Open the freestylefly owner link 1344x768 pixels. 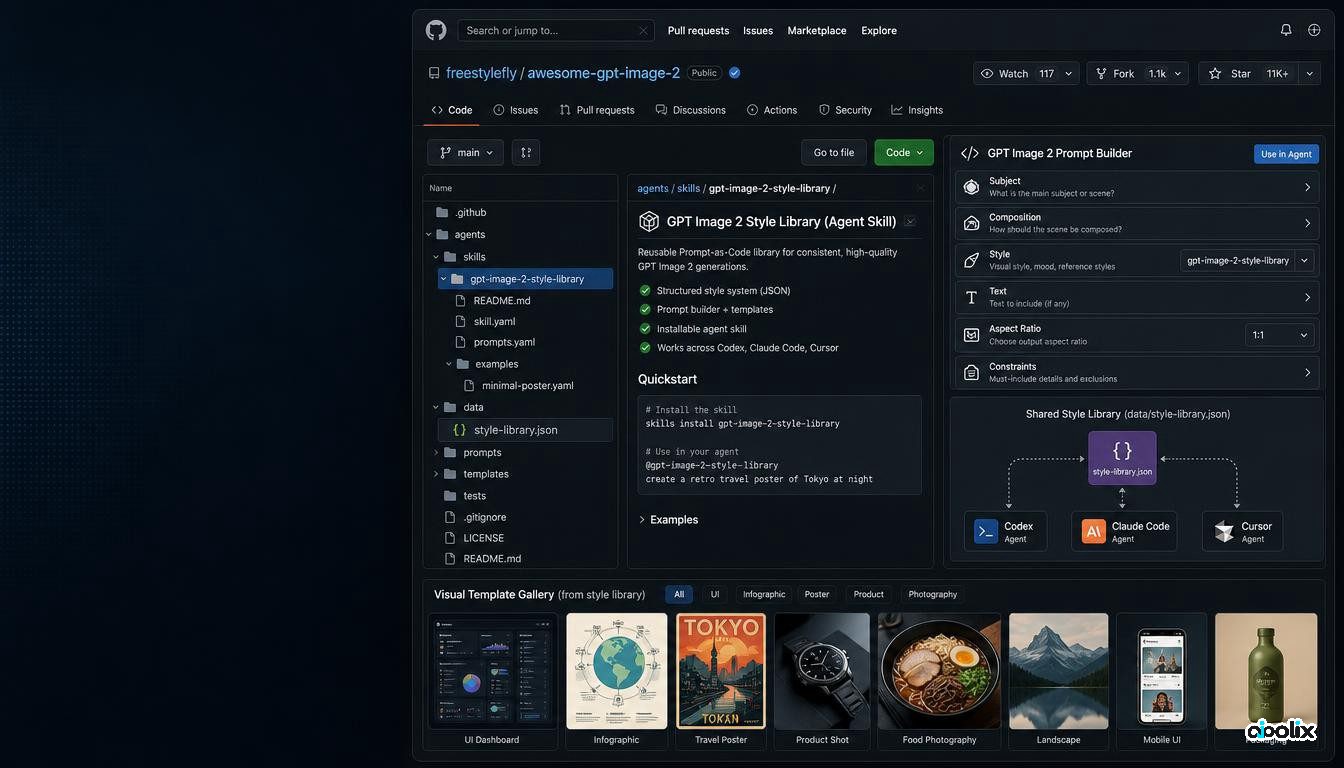[x=481, y=73]
